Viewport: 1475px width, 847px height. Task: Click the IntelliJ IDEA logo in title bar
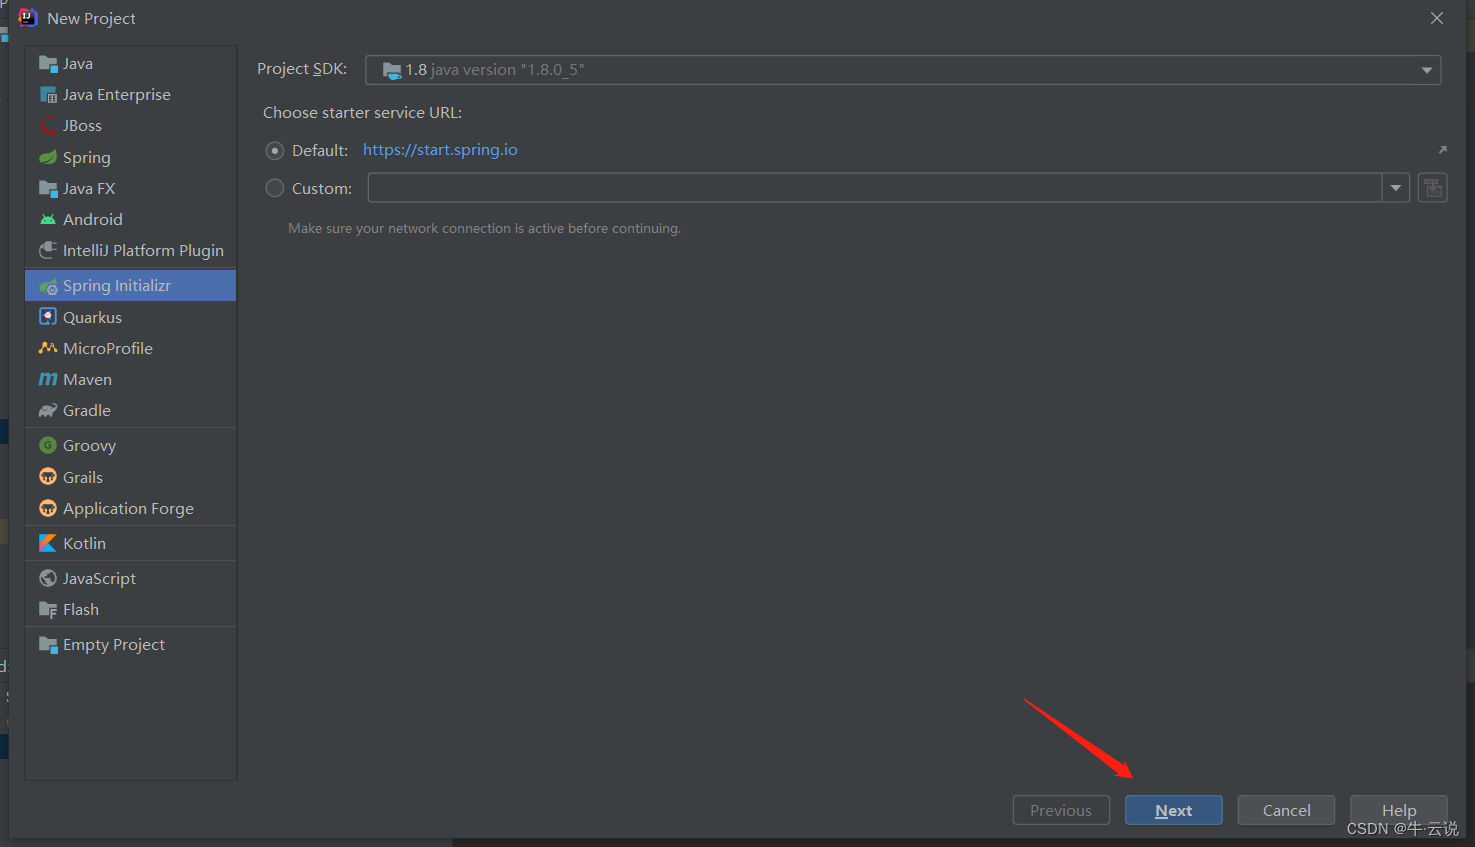(x=28, y=18)
